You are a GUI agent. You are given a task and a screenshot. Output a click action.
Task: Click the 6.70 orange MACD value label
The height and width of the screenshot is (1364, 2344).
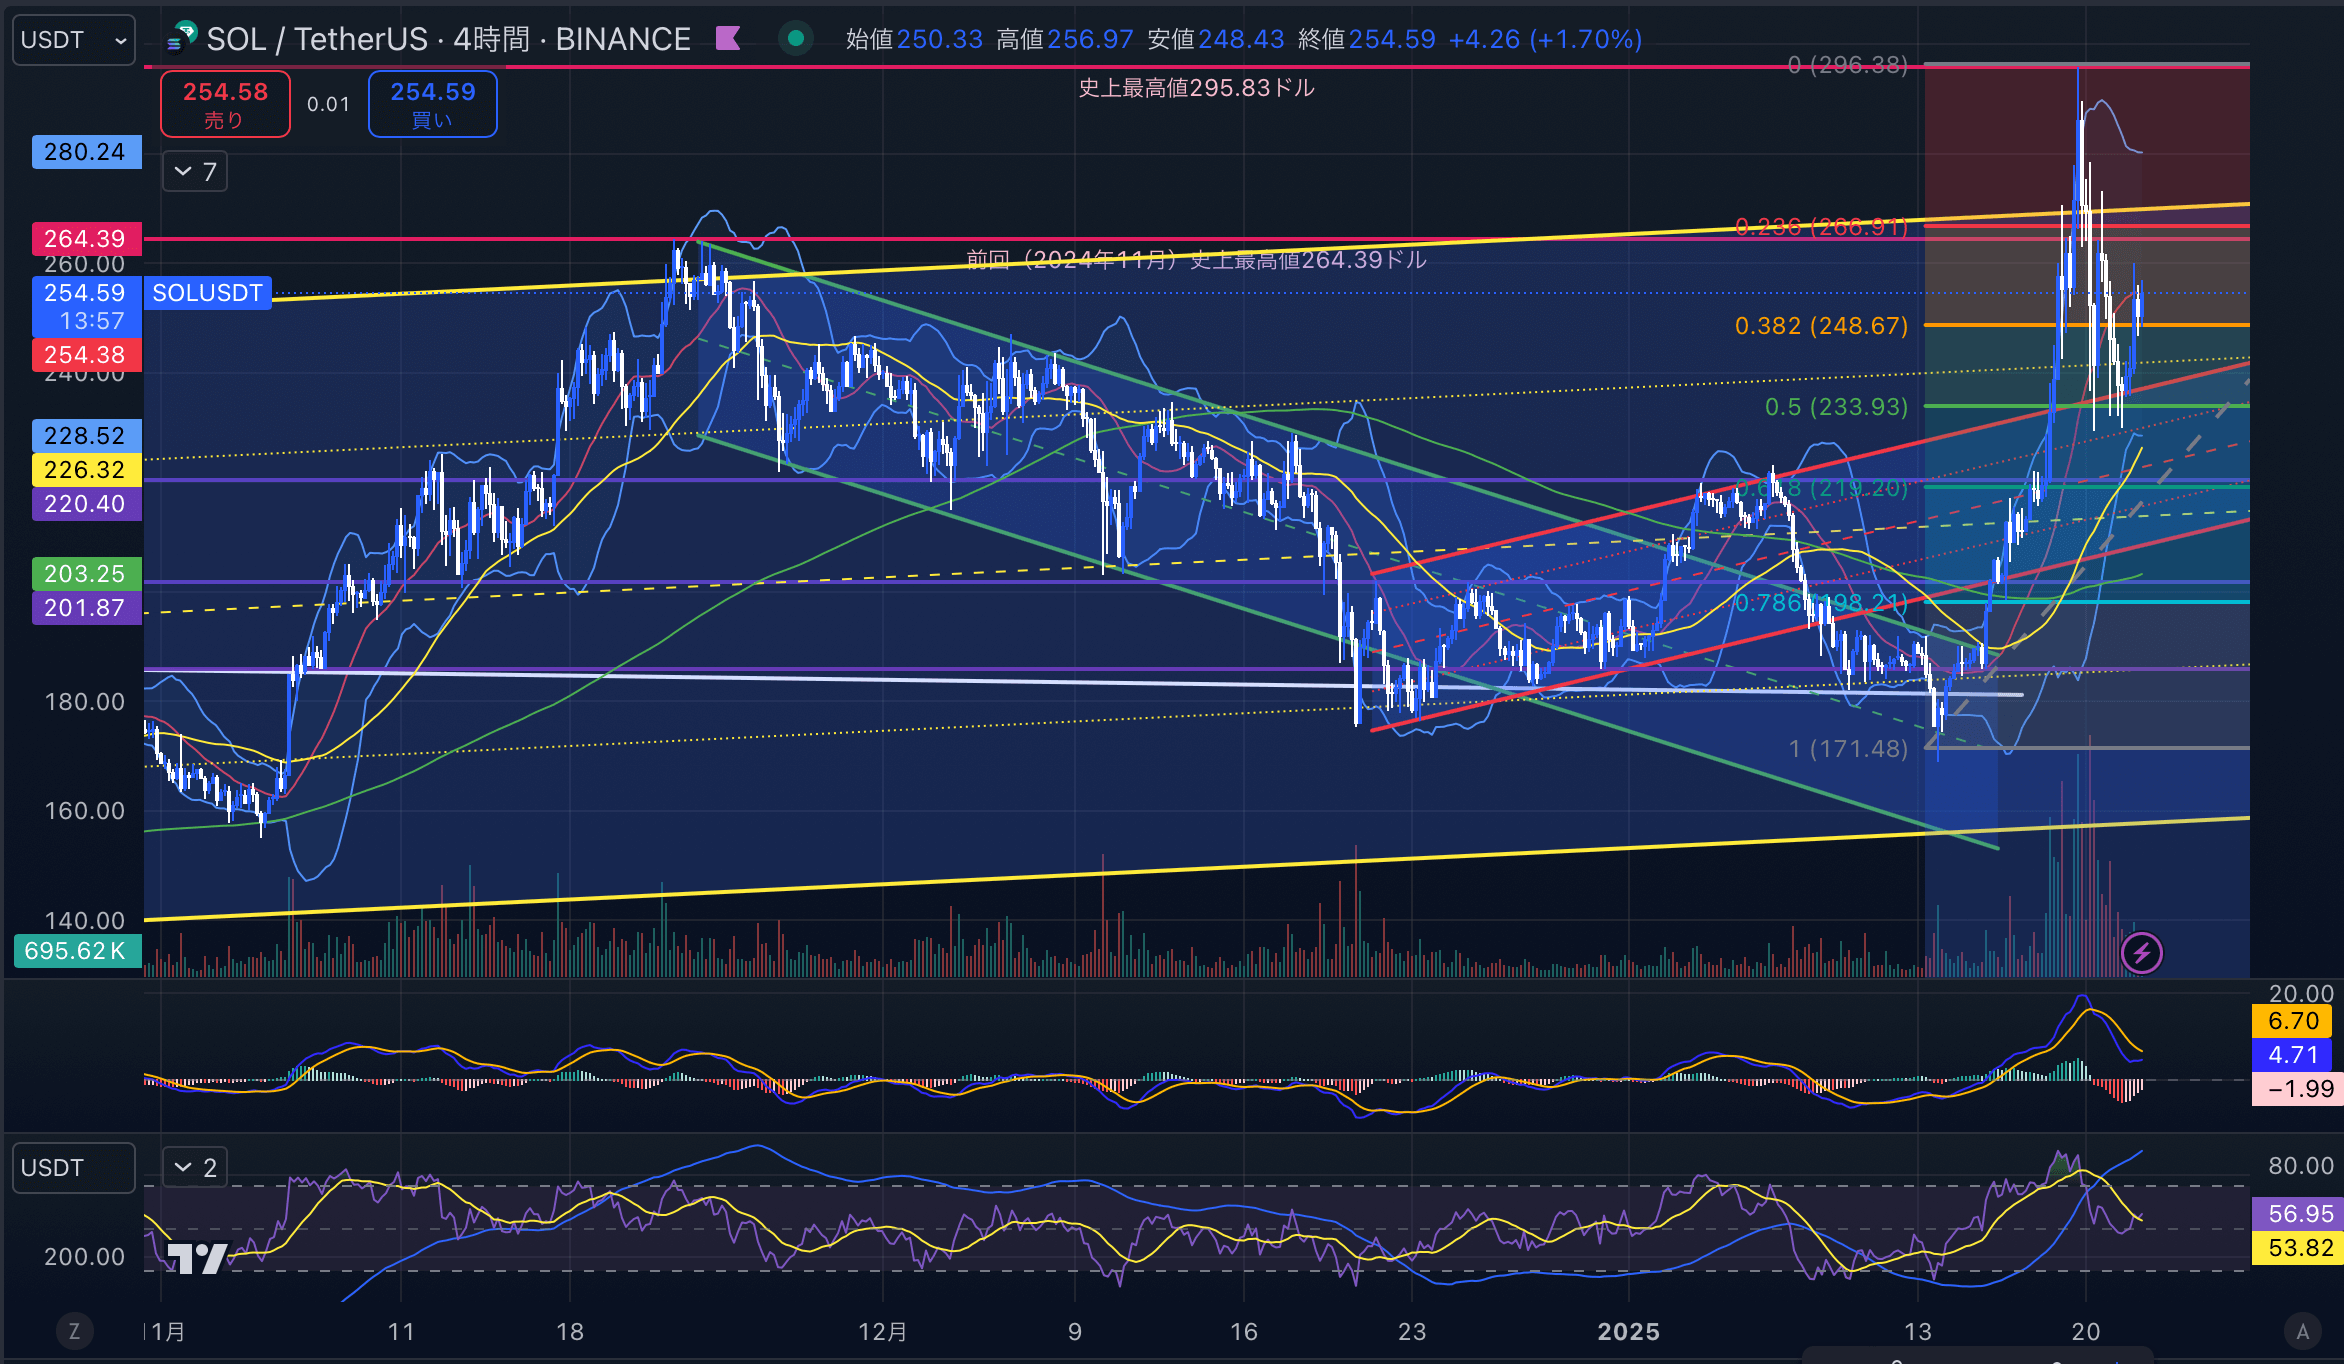pos(2293,1021)
